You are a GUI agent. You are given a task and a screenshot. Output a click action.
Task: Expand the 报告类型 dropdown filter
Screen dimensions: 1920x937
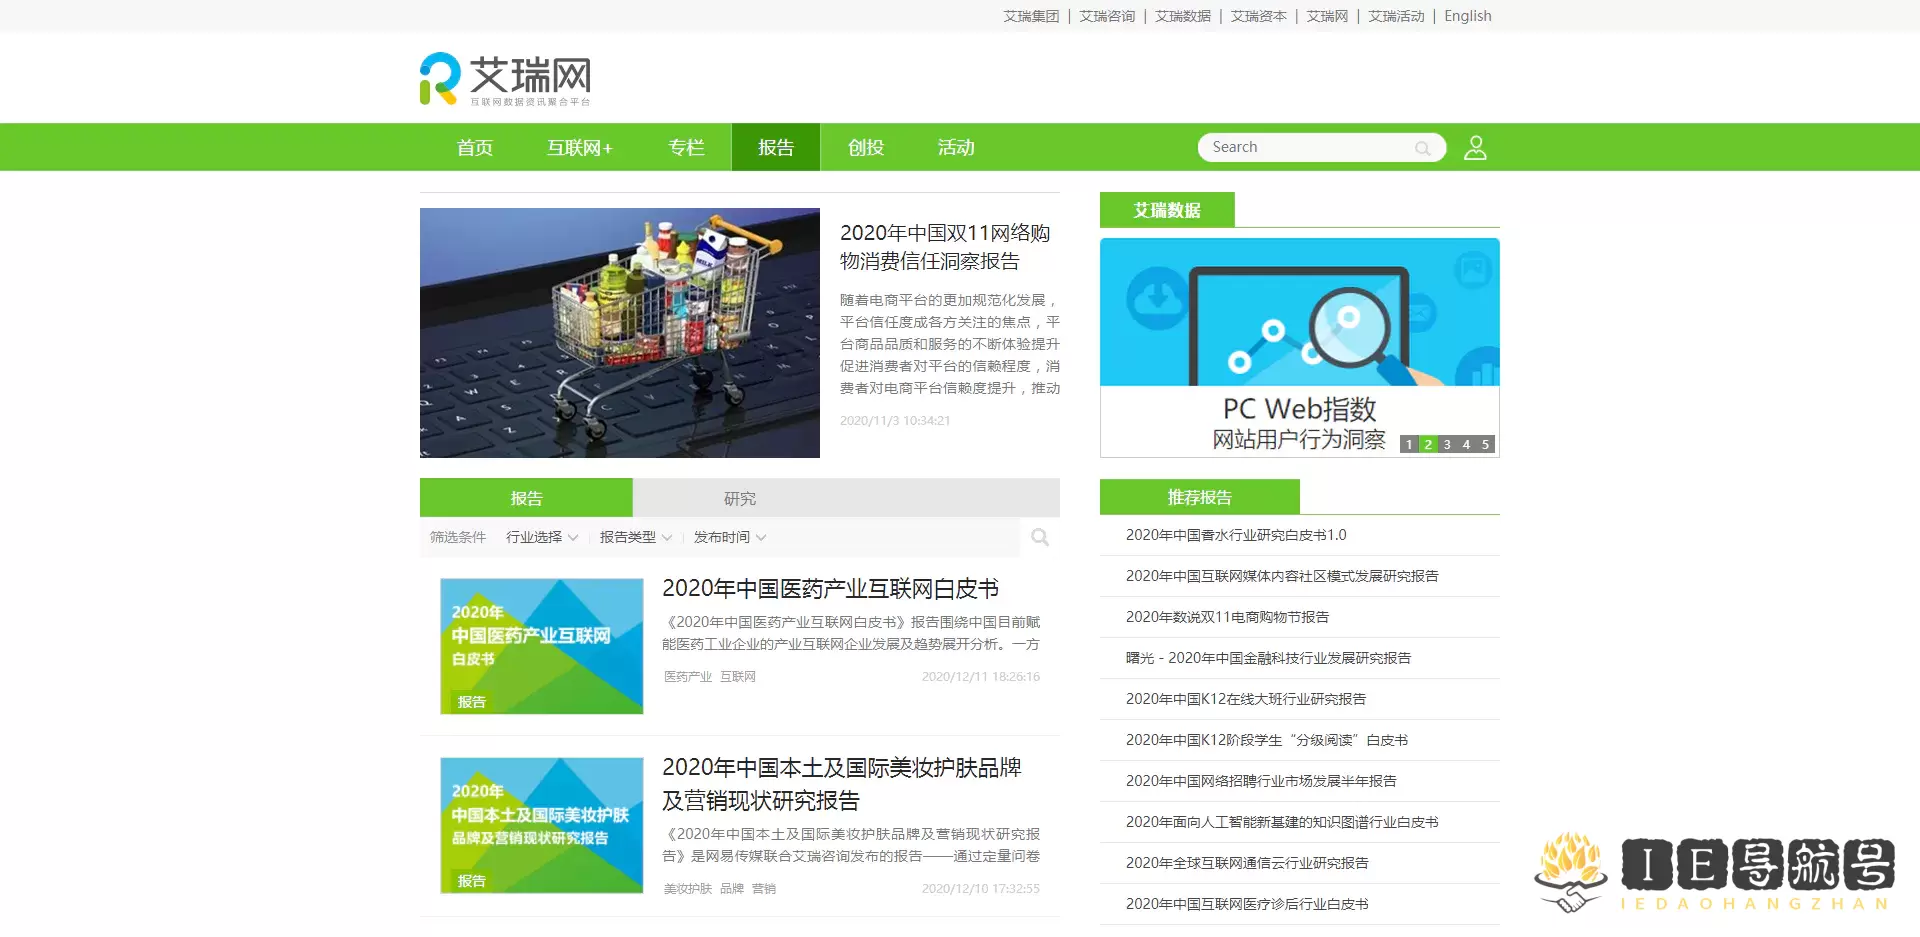635,538
